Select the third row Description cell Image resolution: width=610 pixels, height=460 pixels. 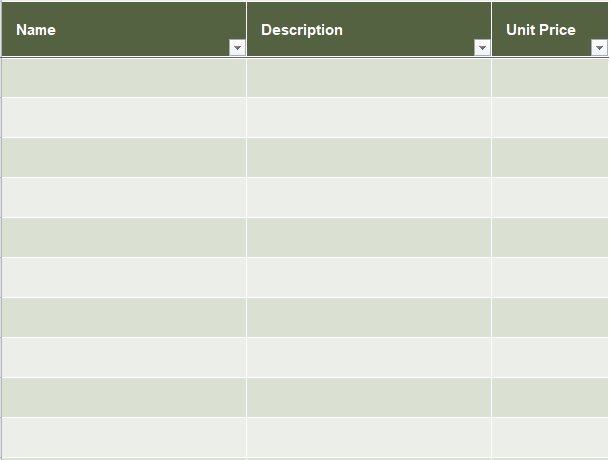369,157
